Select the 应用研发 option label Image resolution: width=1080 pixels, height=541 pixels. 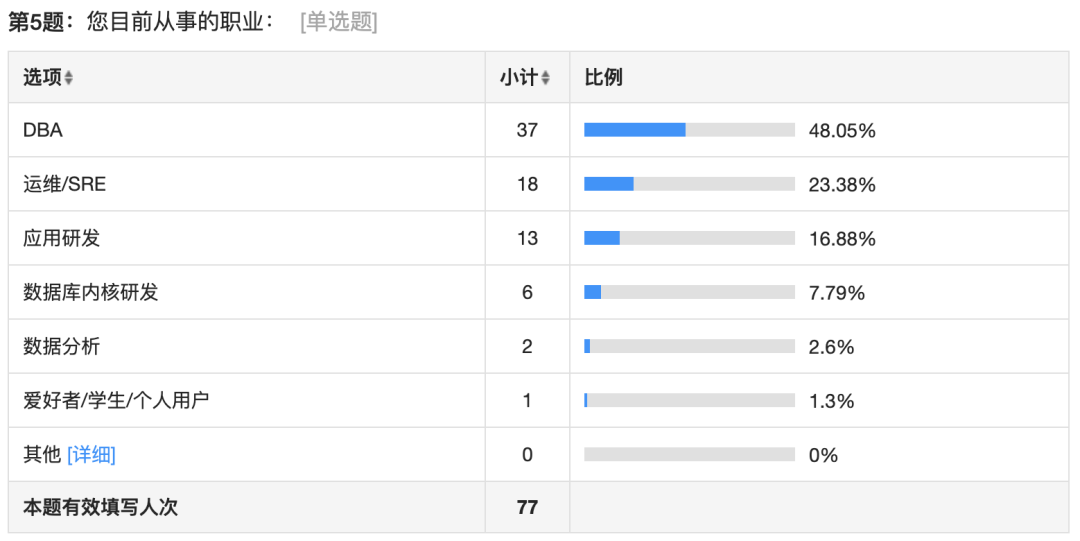(61, 238)
